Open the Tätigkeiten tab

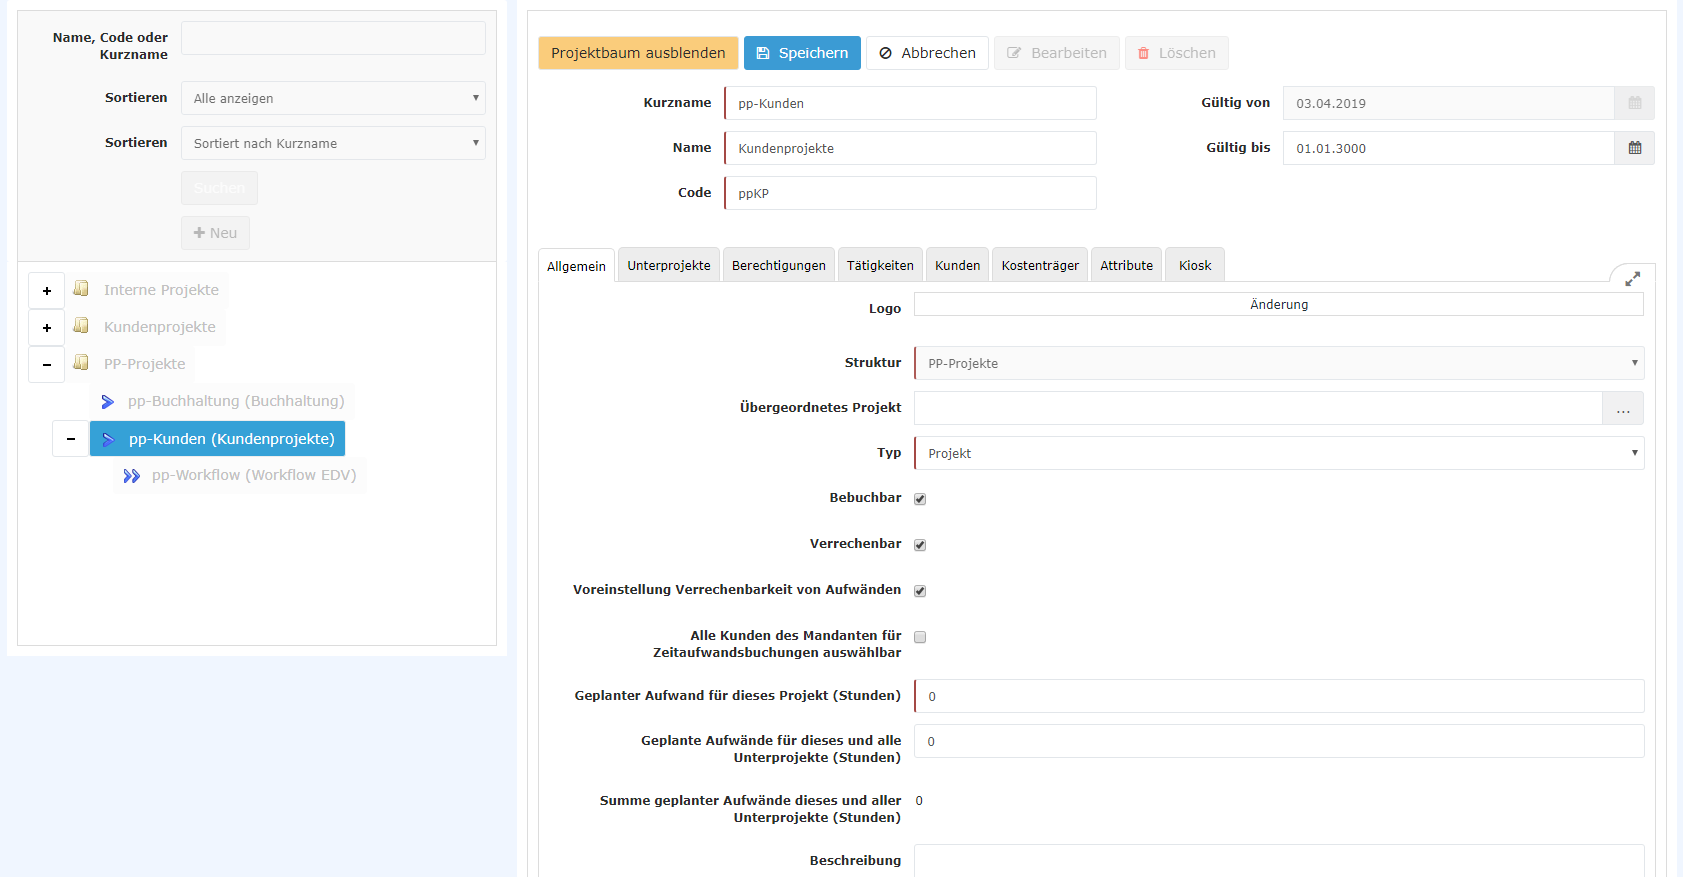click(x=880, y=265)
